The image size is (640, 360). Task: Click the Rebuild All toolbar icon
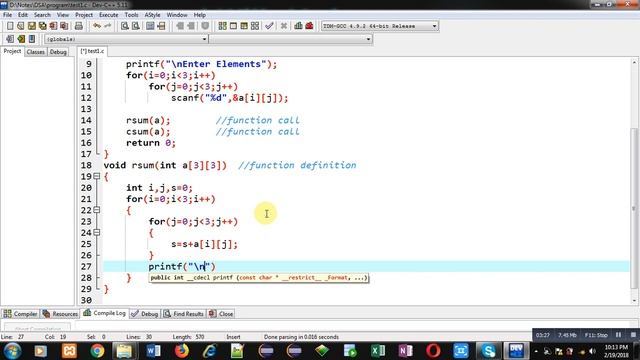pyautogui.click(x=255, y=26)
